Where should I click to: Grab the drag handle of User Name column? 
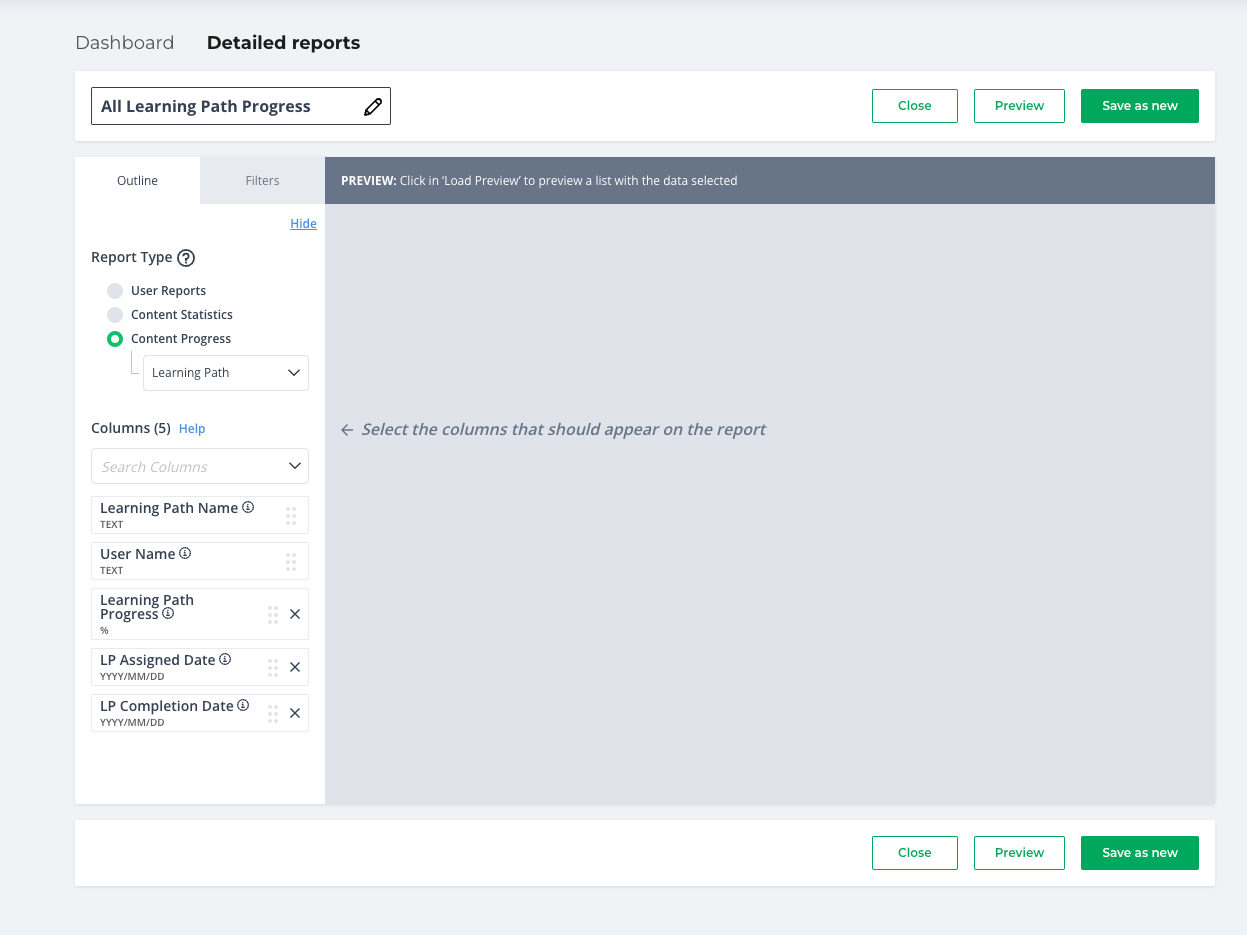click(x=291, y=561)
